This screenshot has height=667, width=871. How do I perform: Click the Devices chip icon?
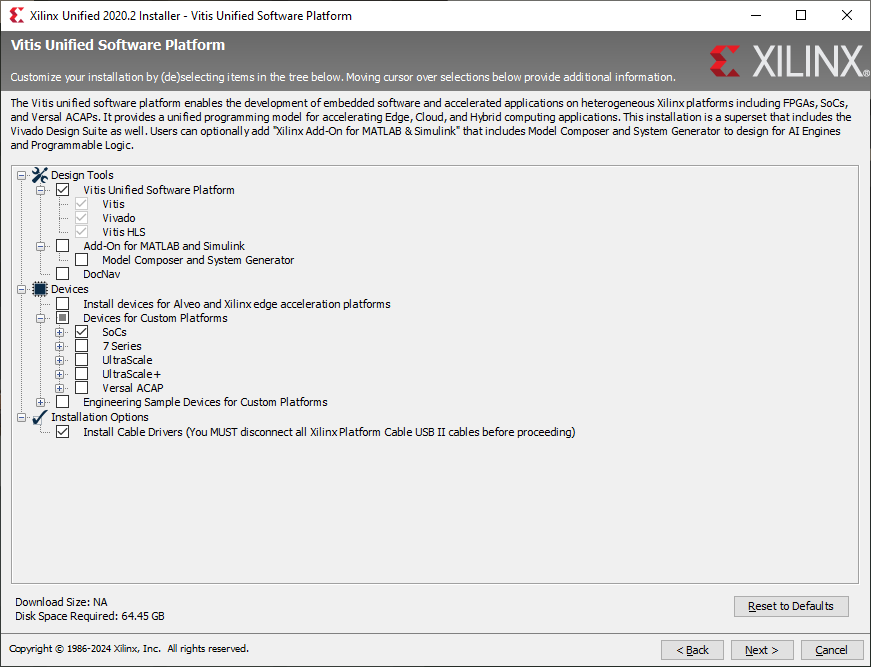40,289
